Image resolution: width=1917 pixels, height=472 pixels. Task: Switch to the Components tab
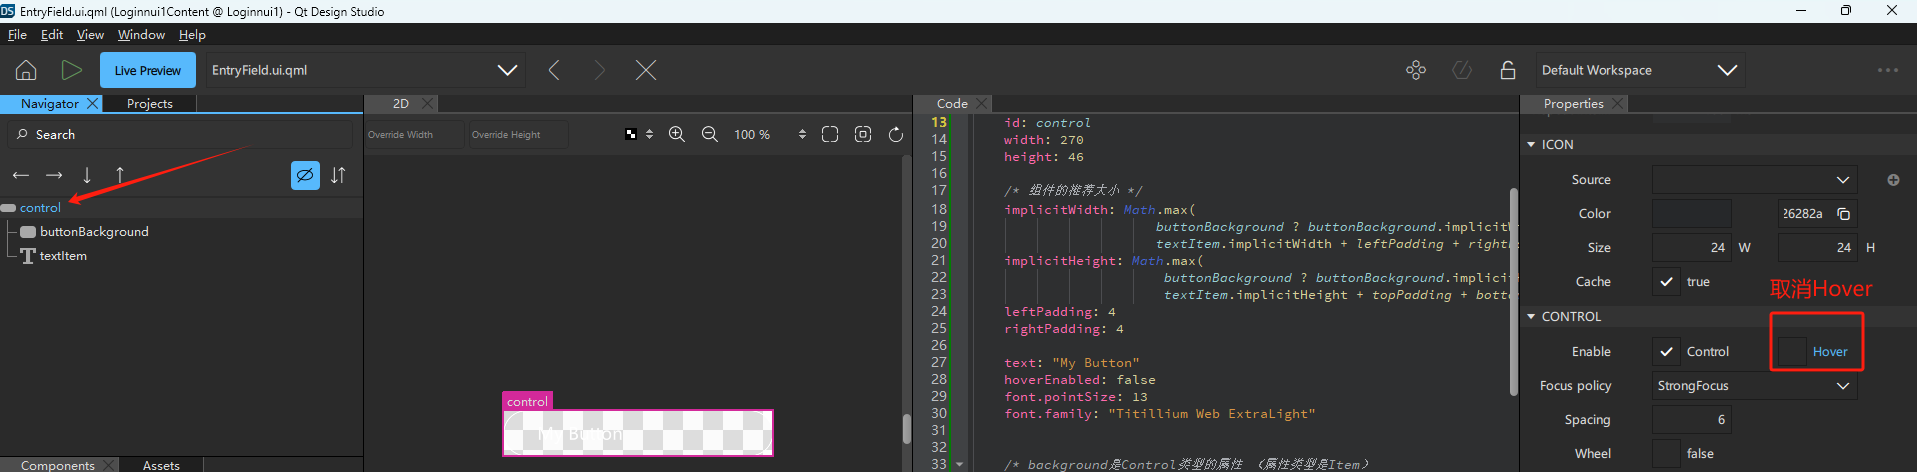tap(58, 465)
